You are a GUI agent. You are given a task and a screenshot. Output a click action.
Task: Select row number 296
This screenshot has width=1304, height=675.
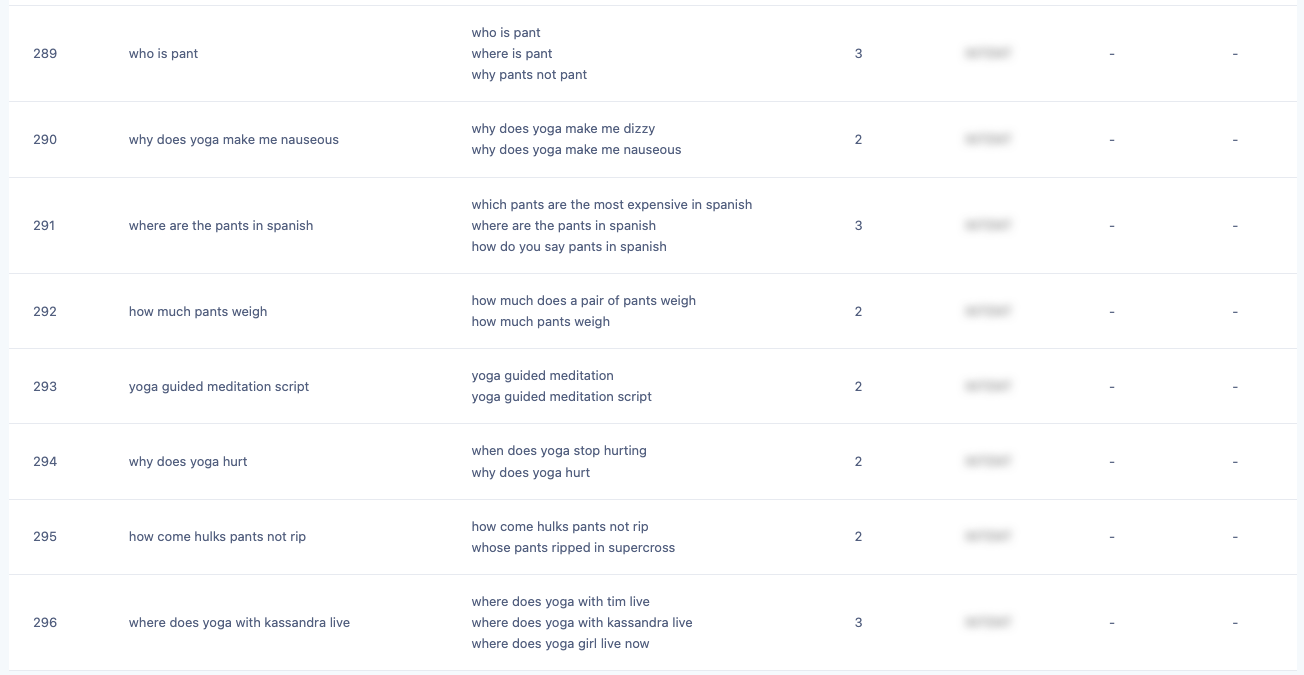point(45,623)
